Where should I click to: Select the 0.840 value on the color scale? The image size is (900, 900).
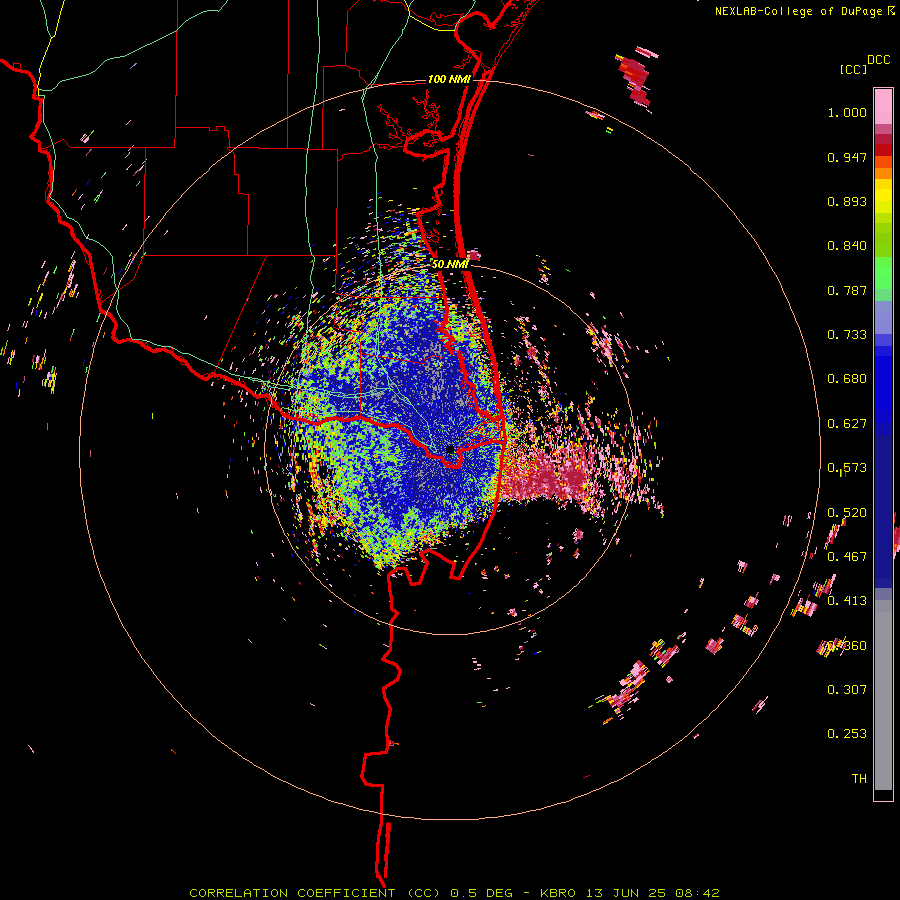tap(847, 246)
